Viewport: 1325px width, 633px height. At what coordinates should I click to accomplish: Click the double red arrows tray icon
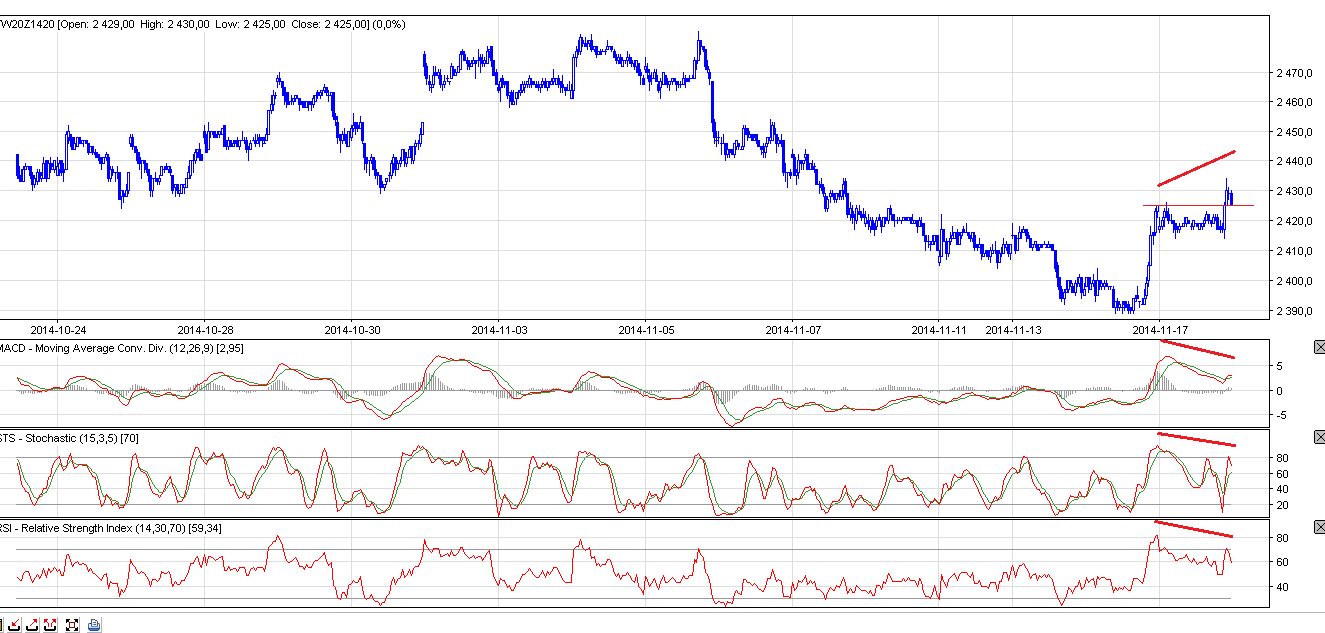pyautogui.click(x=50, y=625)
